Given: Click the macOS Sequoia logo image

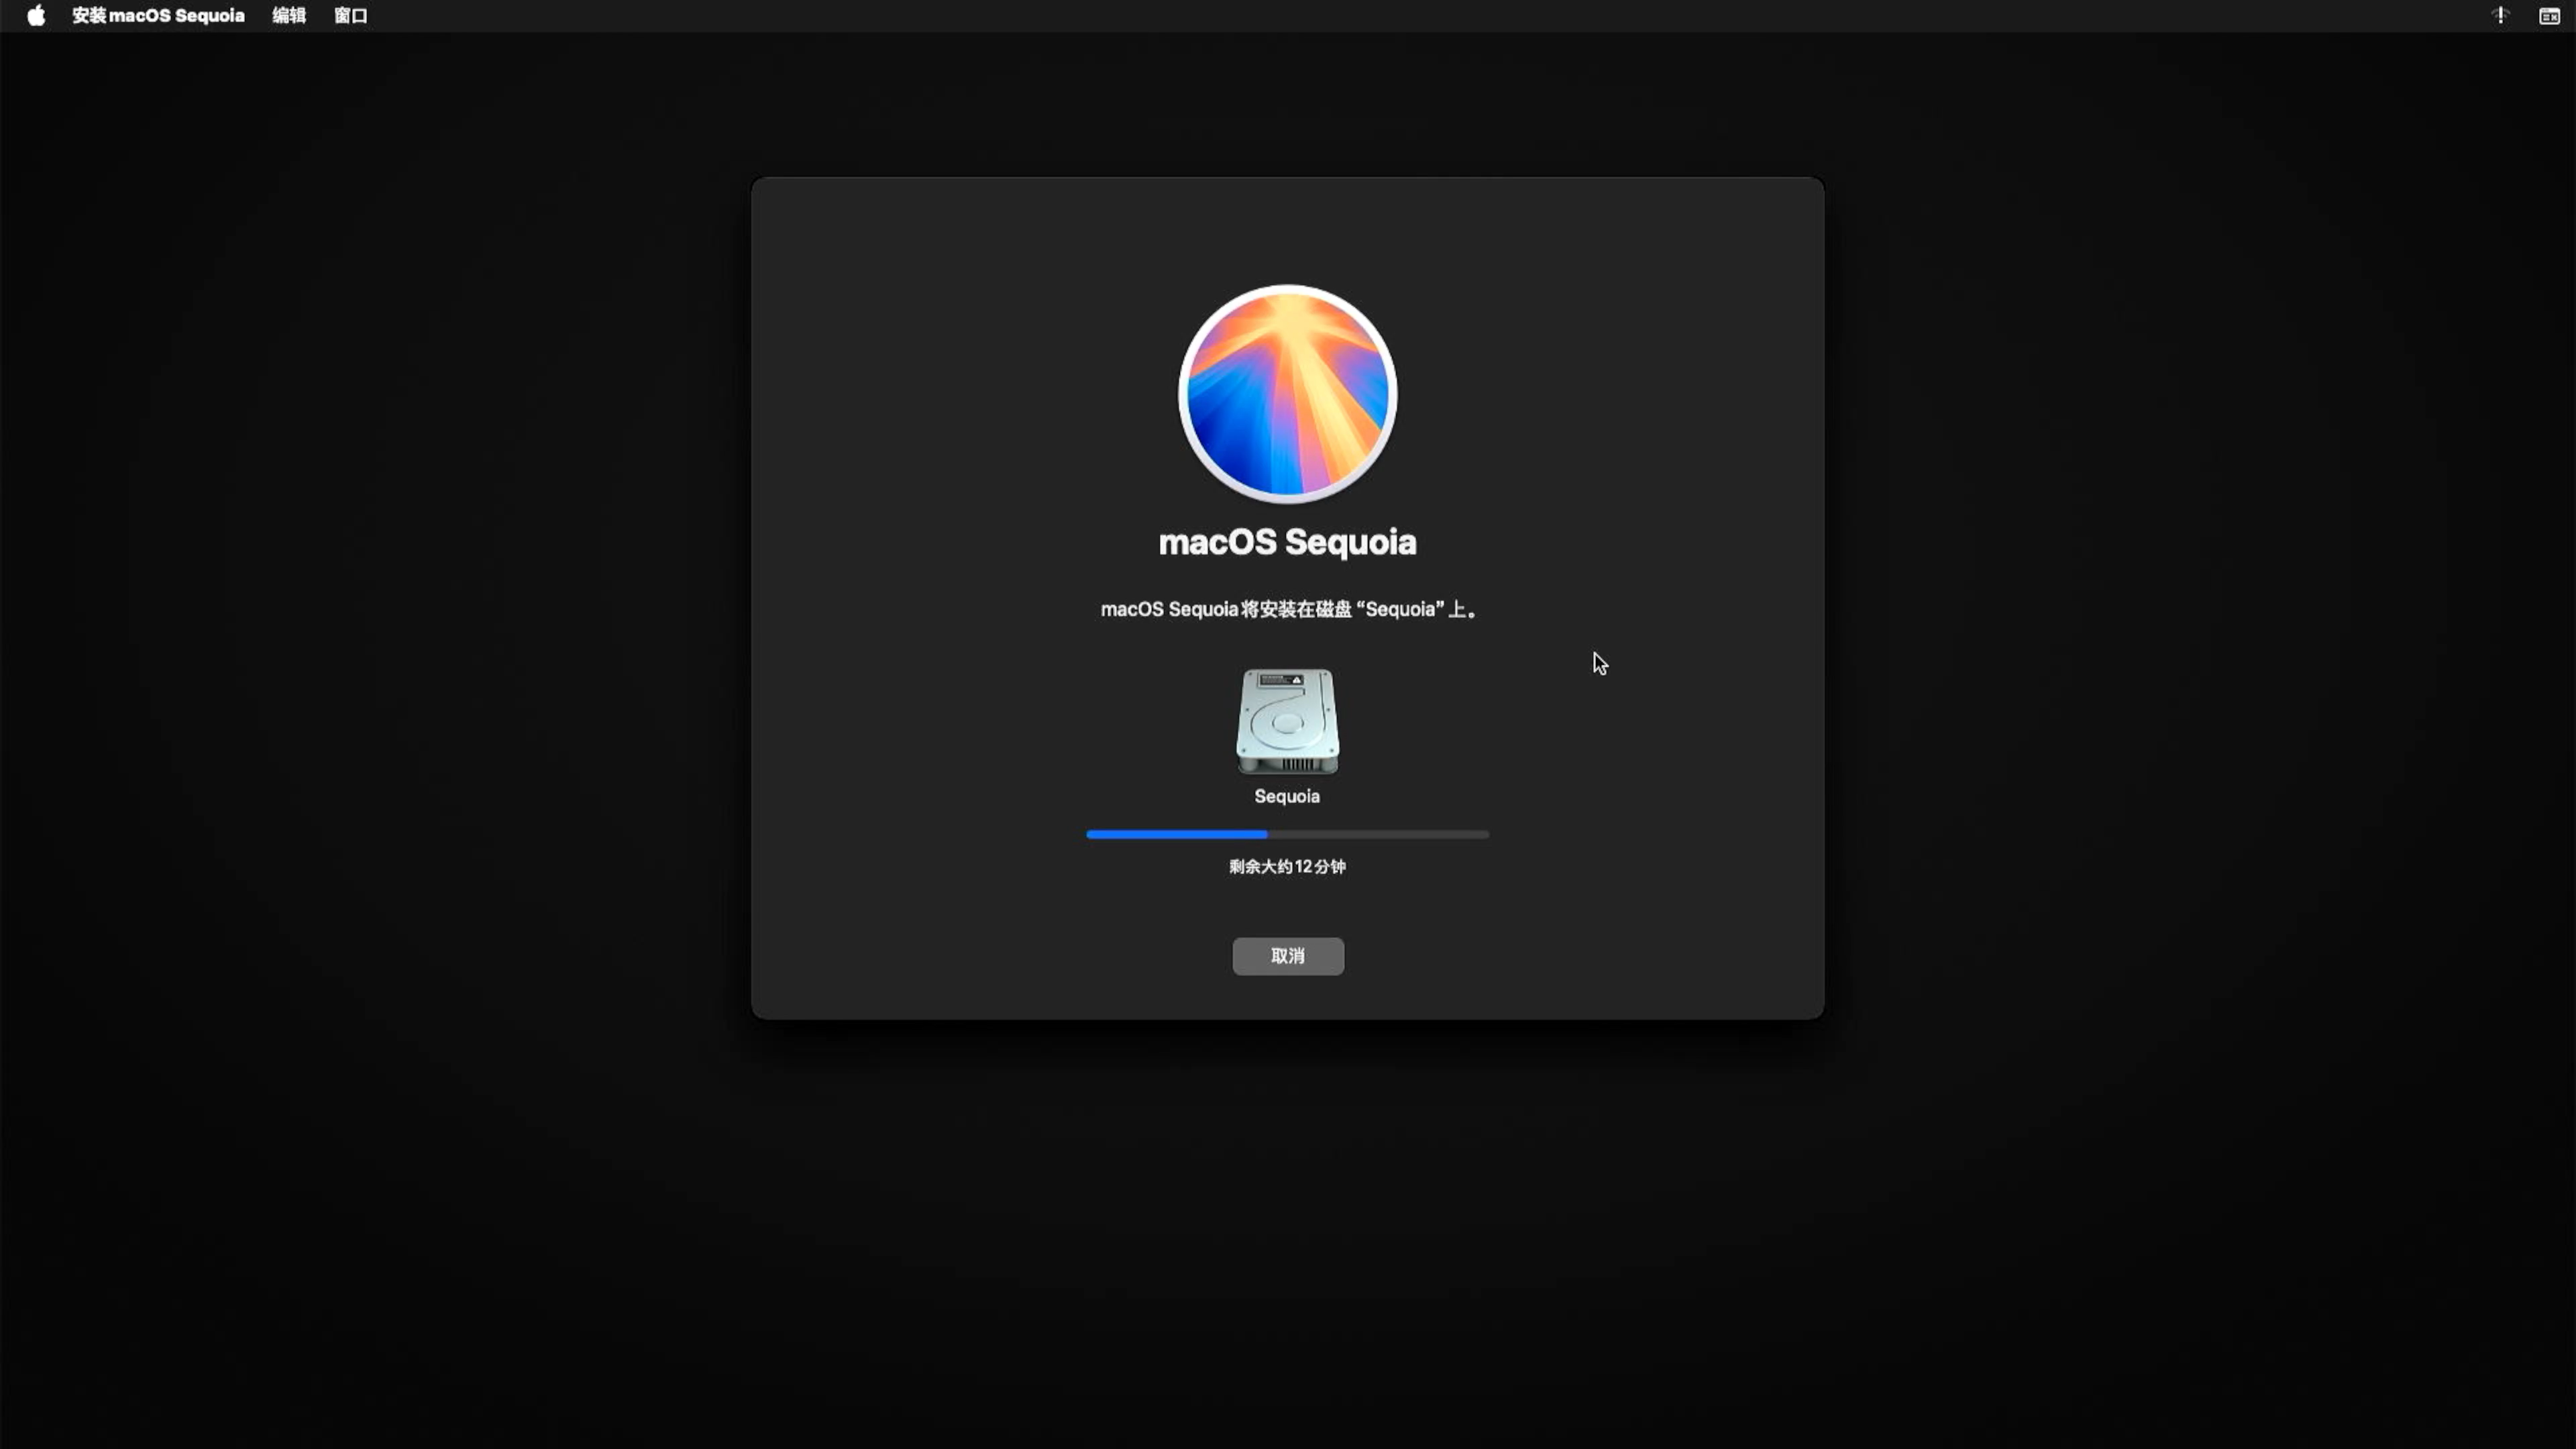Looking at the screenshot, I should [1288, 394].
